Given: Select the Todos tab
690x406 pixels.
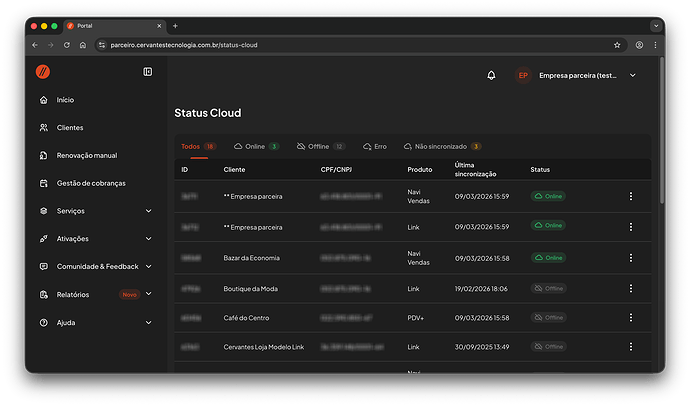Looking at the screenshot, I should [198, 146].
